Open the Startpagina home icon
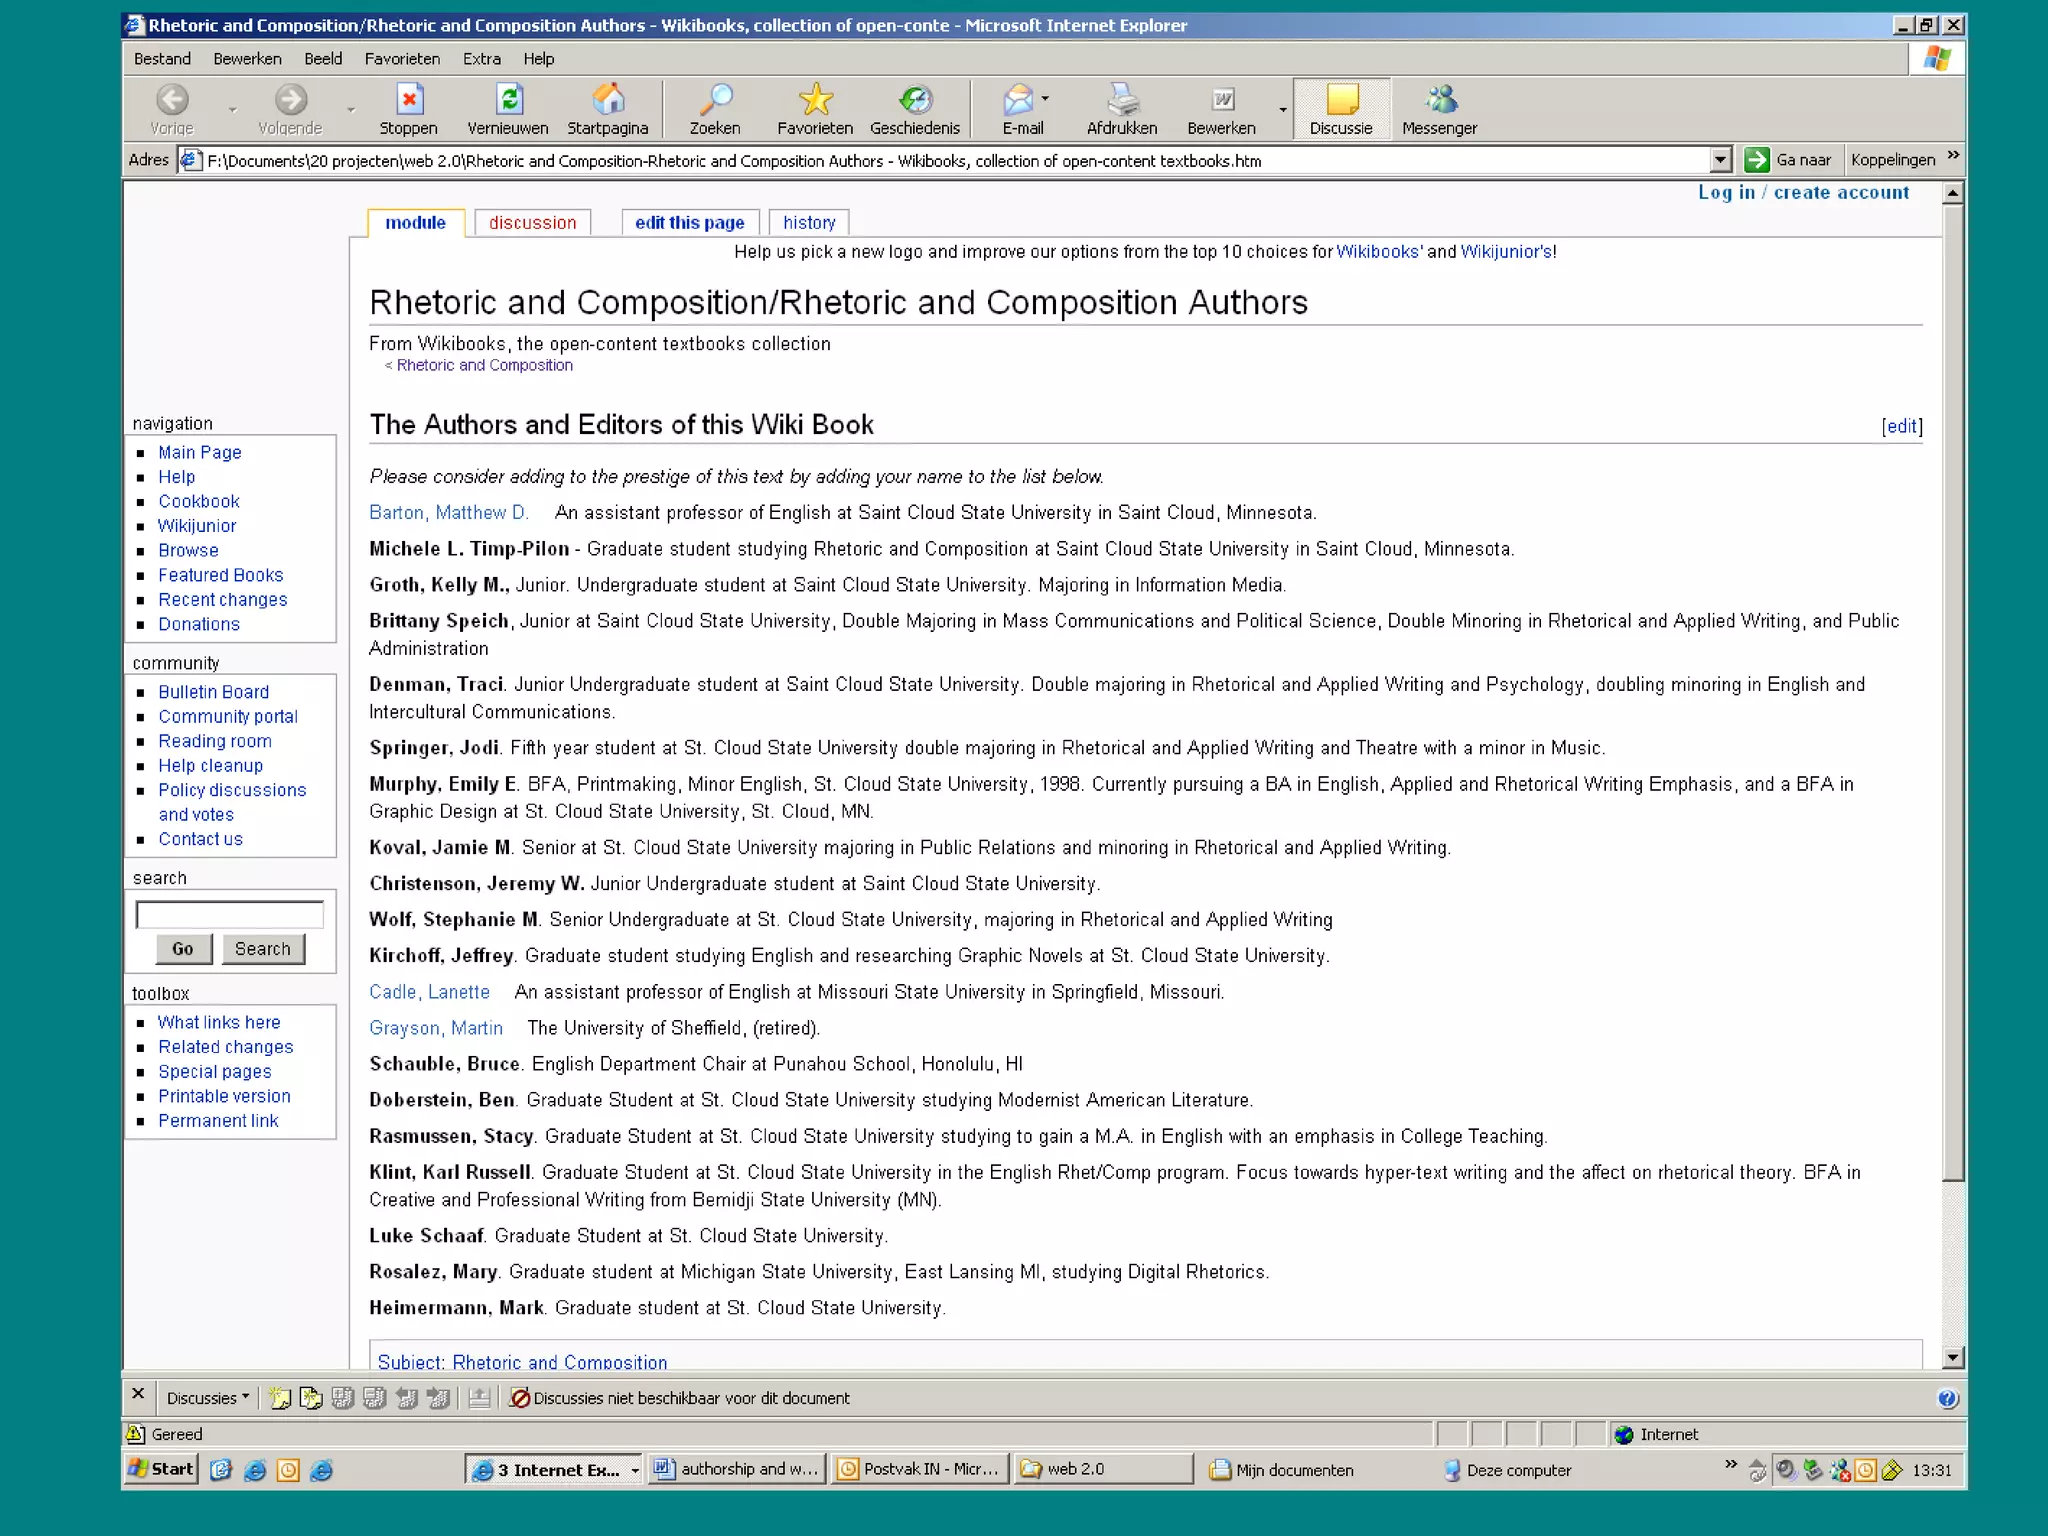This screenshot has height=1536, width=2048. point(608,101)
